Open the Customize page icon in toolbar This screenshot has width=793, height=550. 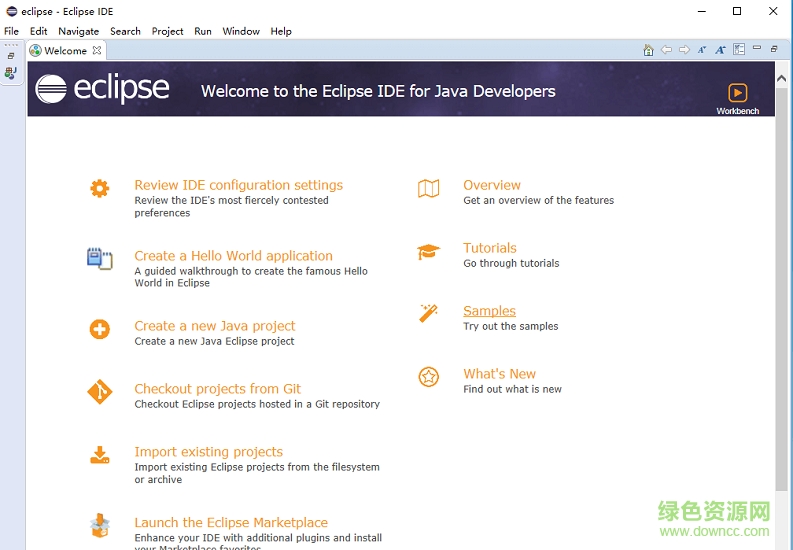click(739, 50)
